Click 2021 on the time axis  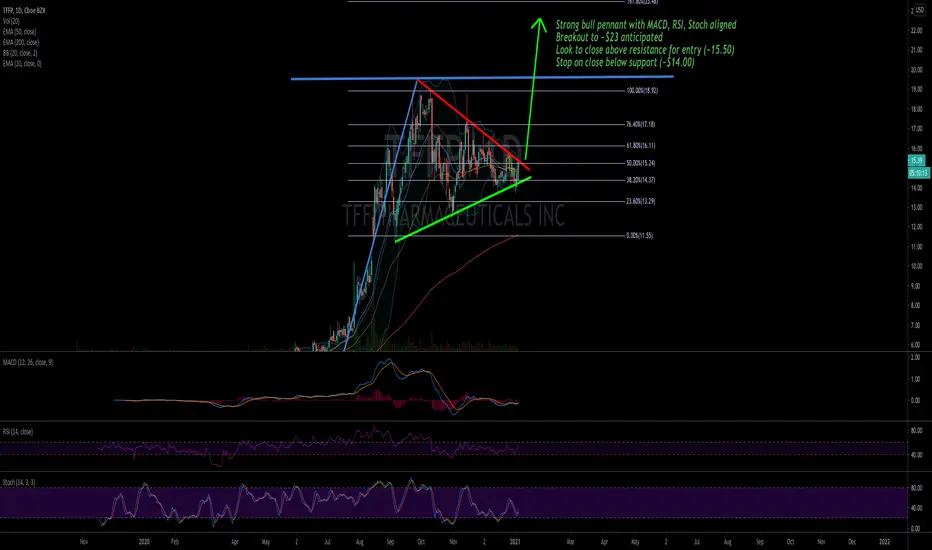[515, 542]
